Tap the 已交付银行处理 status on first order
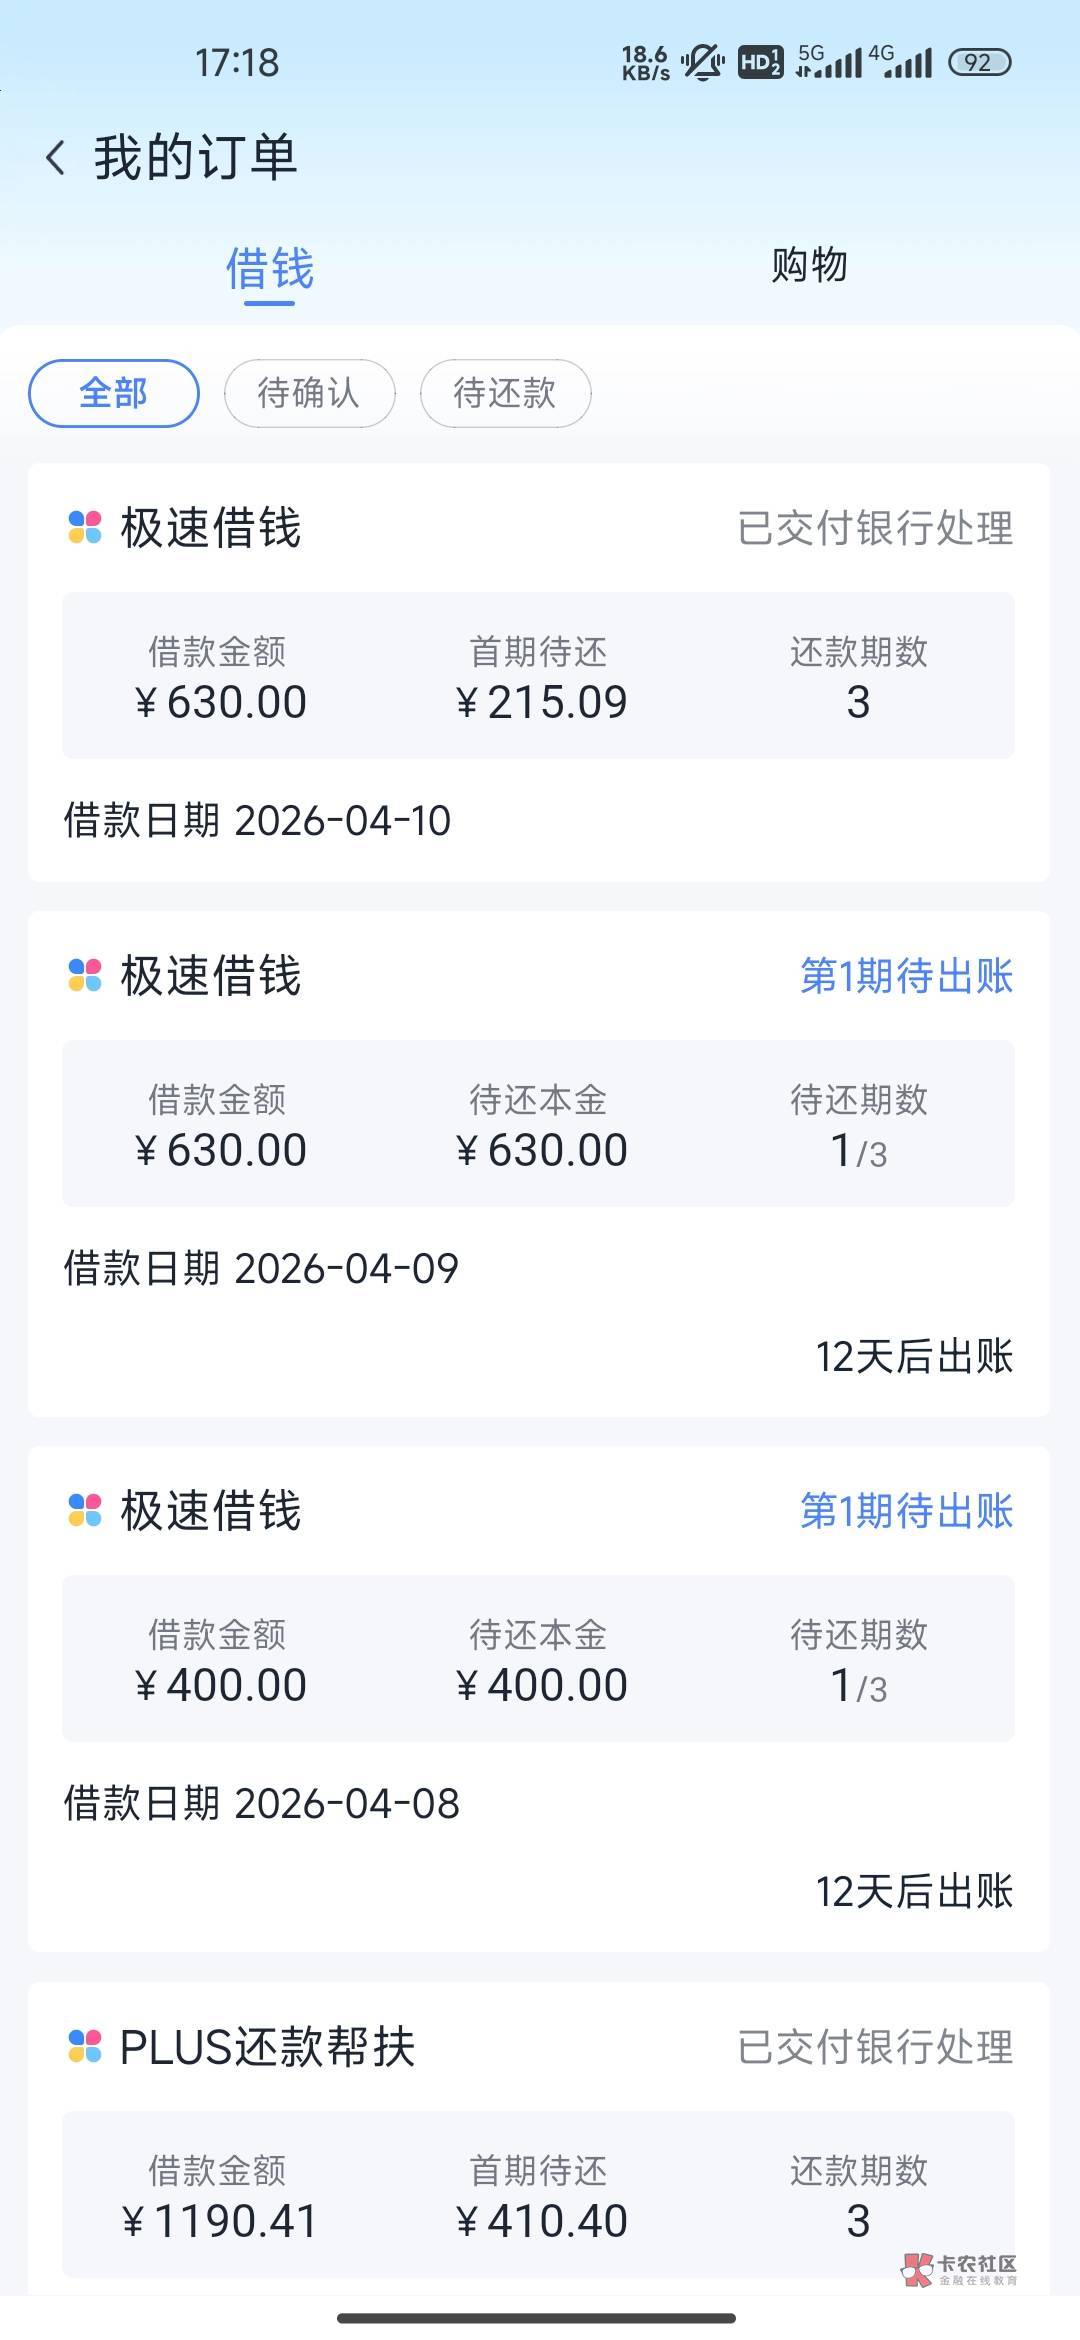The image size is (1080, 2340). pos(875,528)
